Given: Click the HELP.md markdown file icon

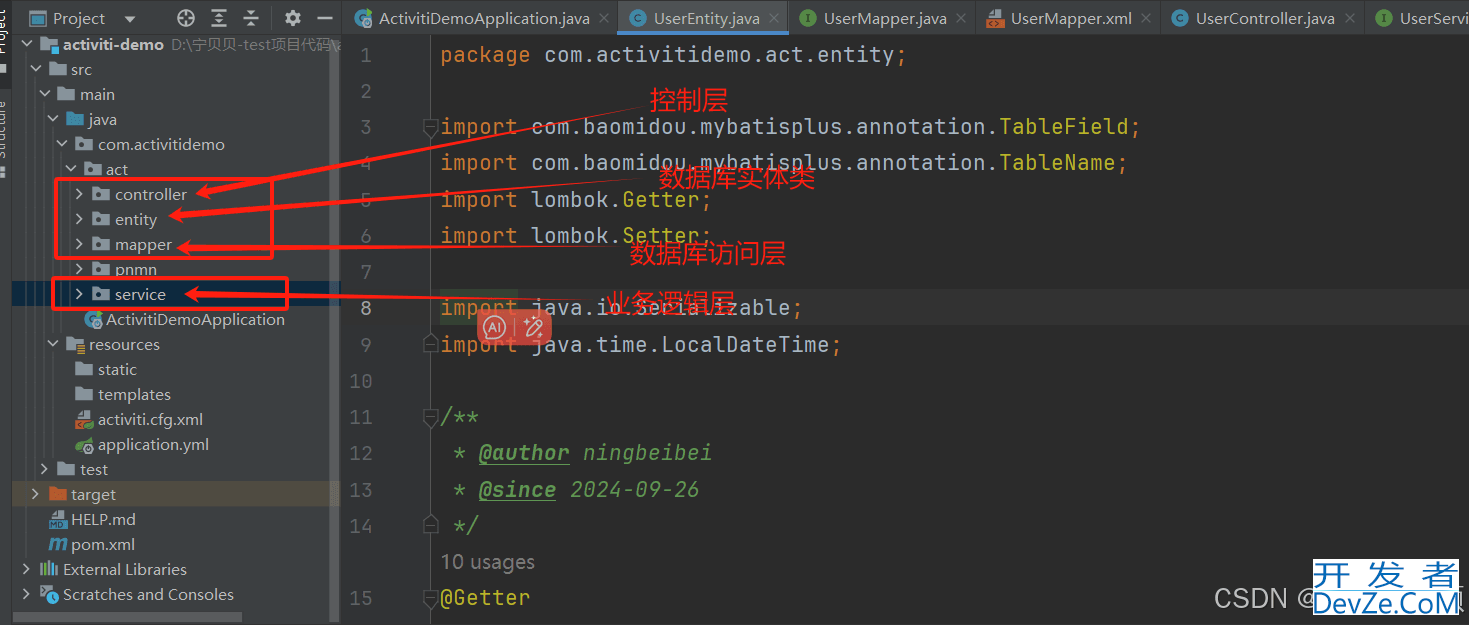Looking at the screenshot, I should (x=57, y=519).
